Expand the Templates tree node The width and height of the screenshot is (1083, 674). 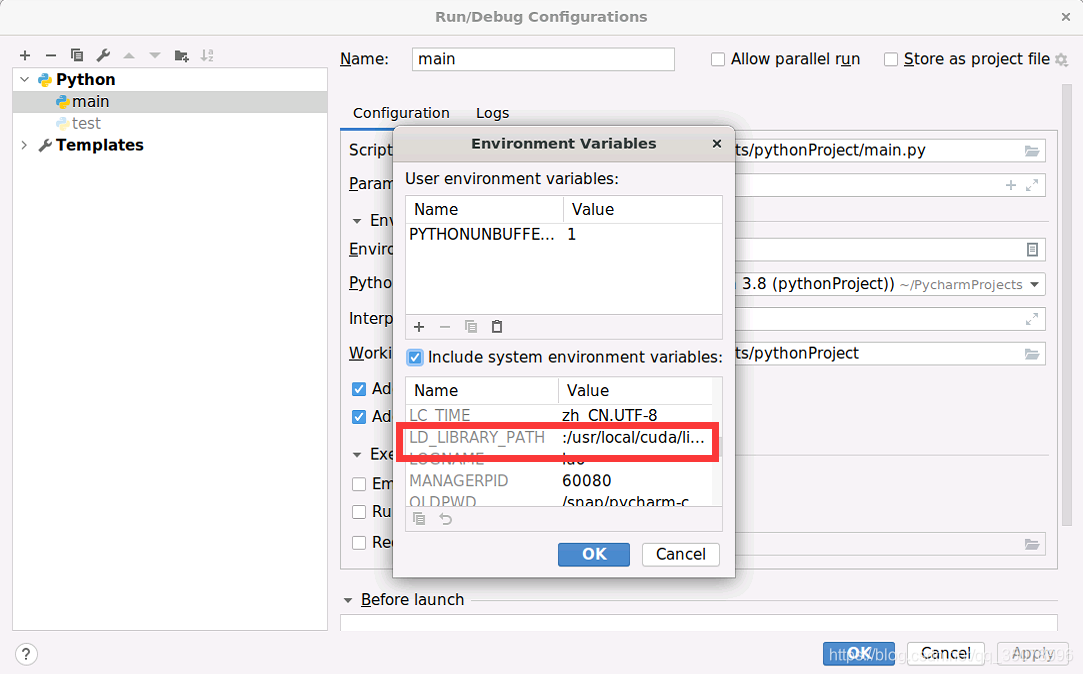(25, 145)
